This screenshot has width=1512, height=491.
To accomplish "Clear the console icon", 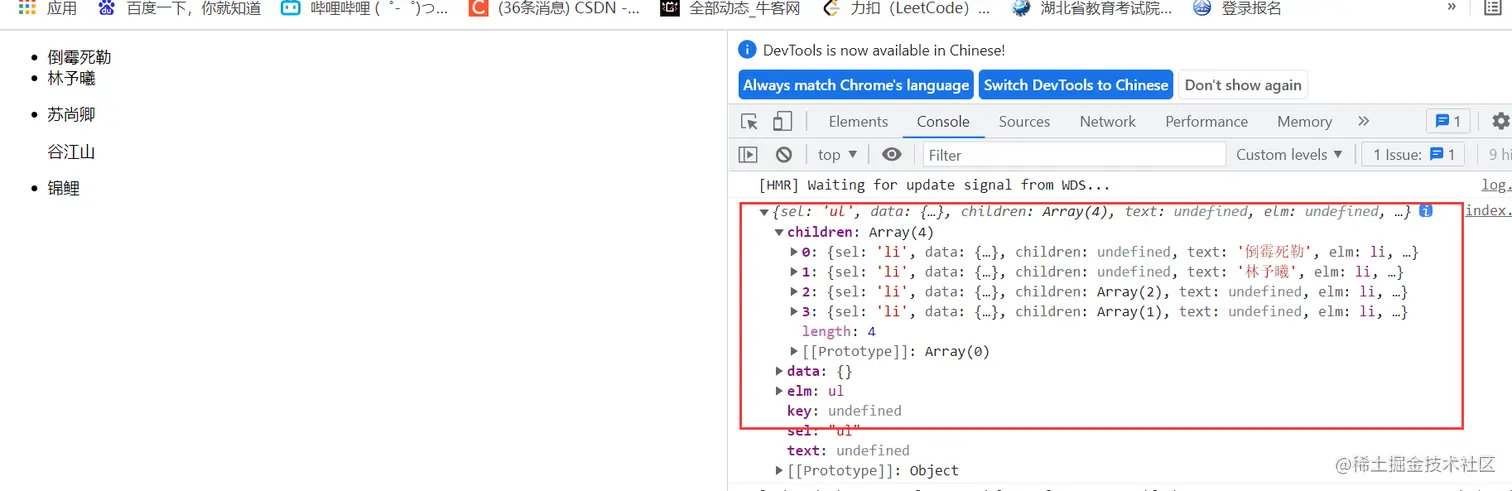I will (784, 154).
